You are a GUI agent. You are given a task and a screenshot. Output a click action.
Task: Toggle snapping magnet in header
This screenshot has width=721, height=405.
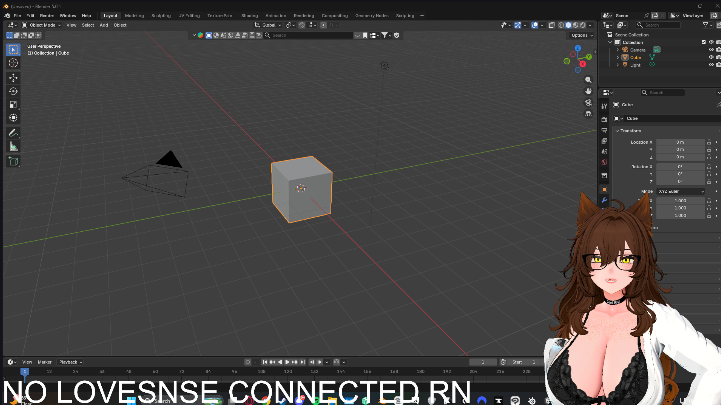302,25
